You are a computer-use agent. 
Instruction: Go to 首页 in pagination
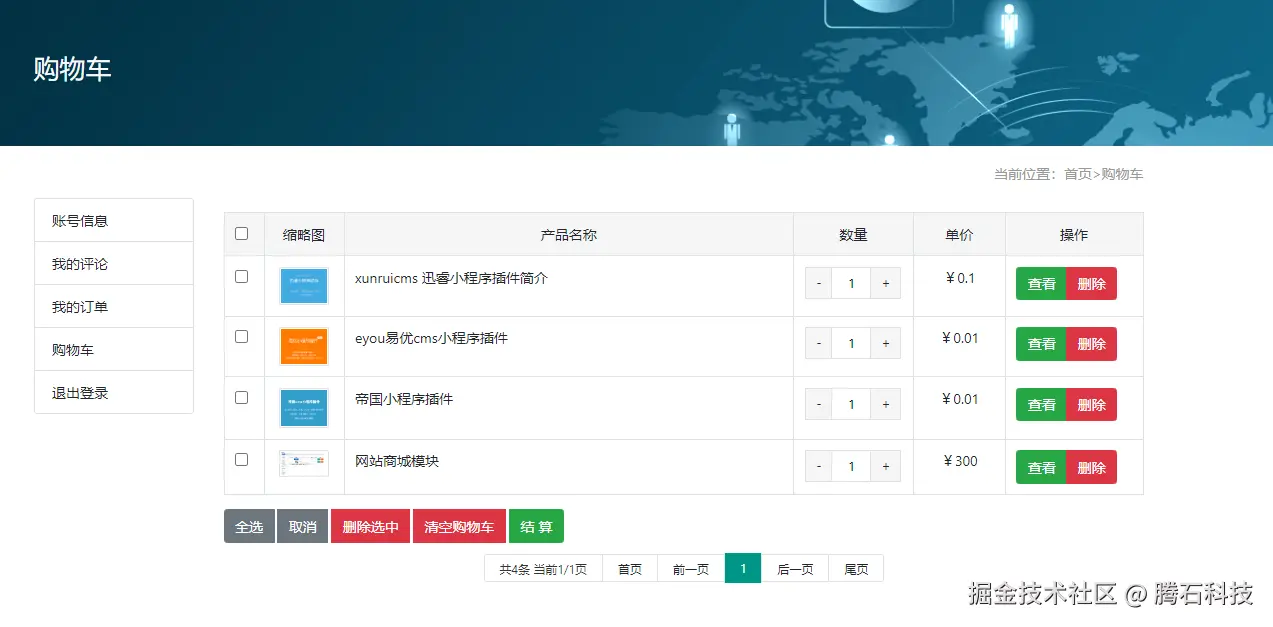click(x=630, y=569)
